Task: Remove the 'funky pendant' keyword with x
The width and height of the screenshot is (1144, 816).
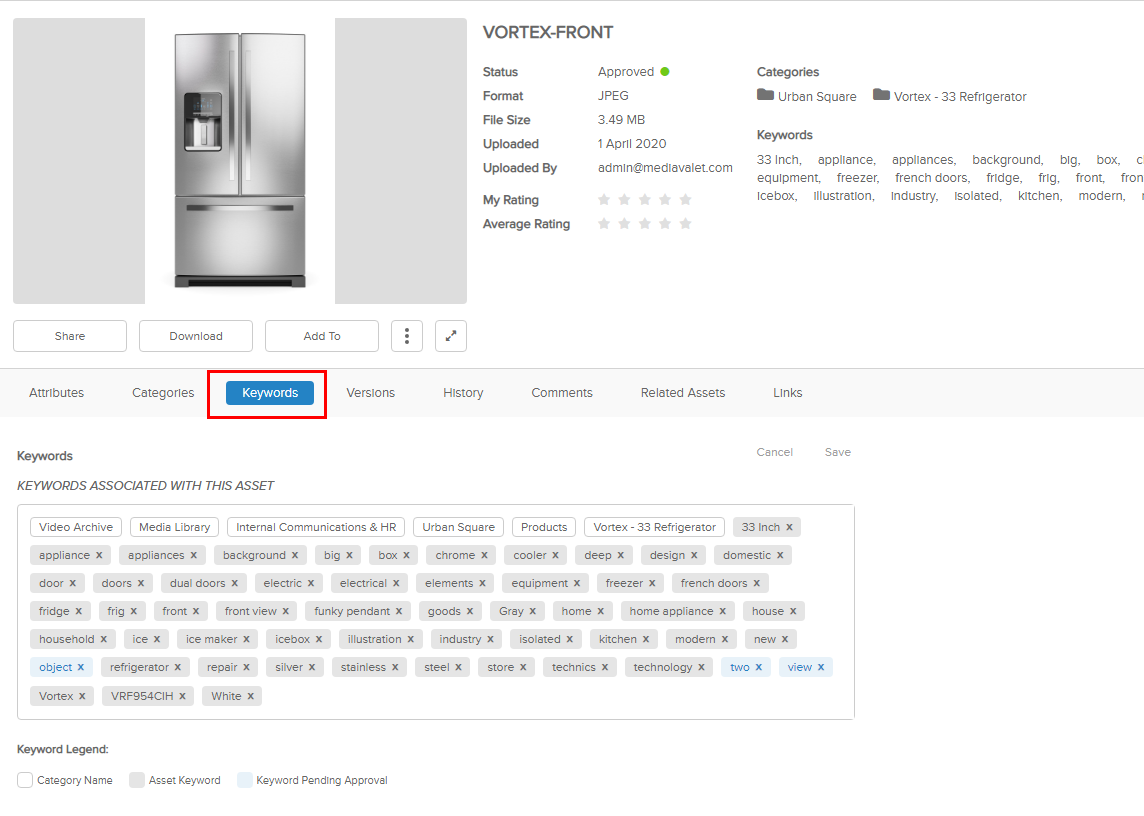Action: click(x=399, y=611)
